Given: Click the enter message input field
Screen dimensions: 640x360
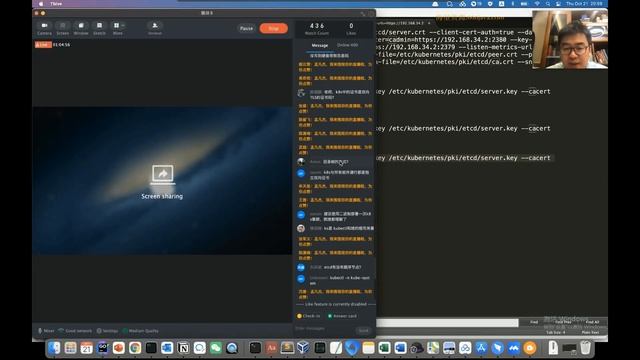Looking at the screenshot, I should [324, 328].
